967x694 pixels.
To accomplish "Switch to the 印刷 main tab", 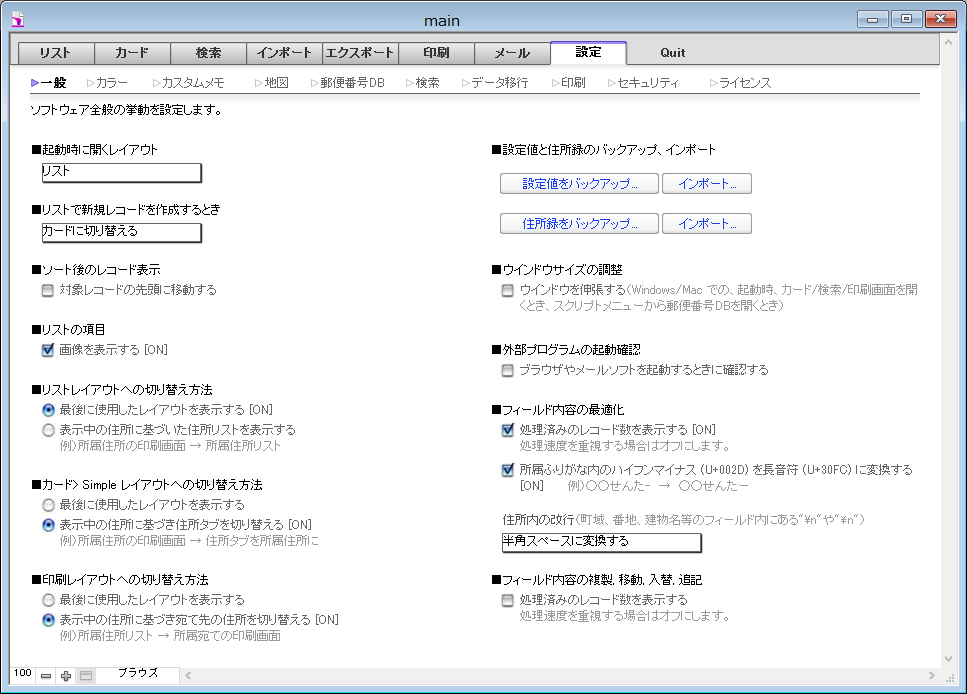I will pos(436,53).
